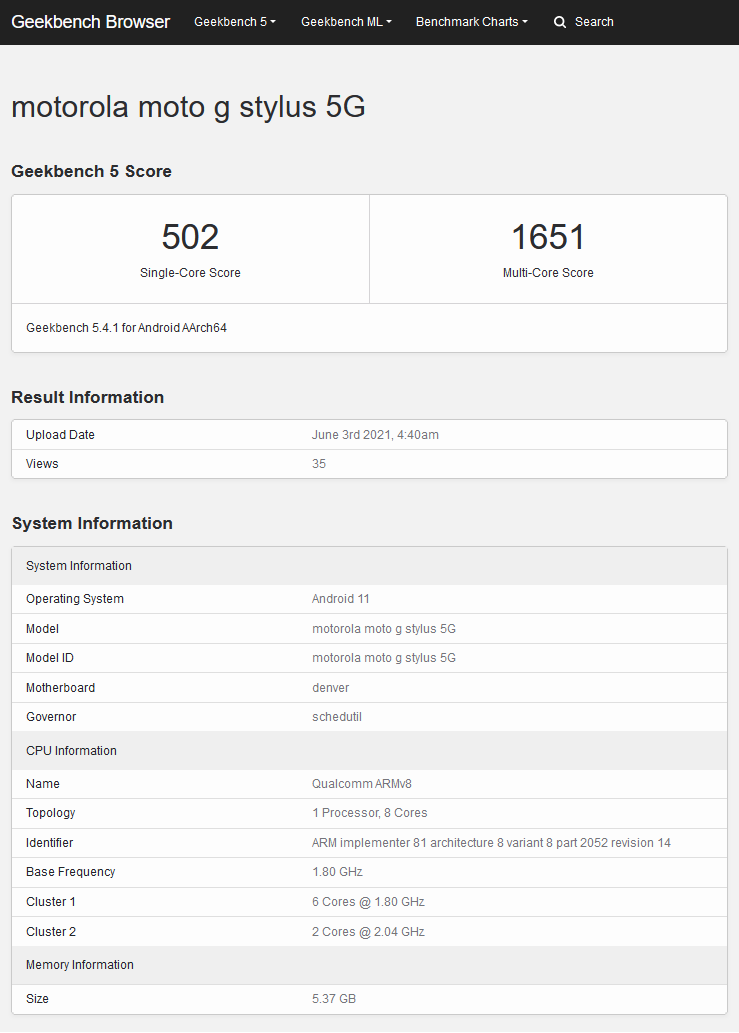Go to Geekbench Browser home
Viewport: 739px width, 1033px height.
coord(90,22)
